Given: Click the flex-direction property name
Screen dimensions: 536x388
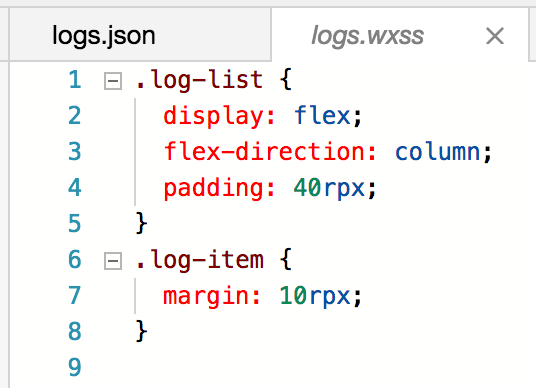Looking at the screenshot, I should 265,151.
